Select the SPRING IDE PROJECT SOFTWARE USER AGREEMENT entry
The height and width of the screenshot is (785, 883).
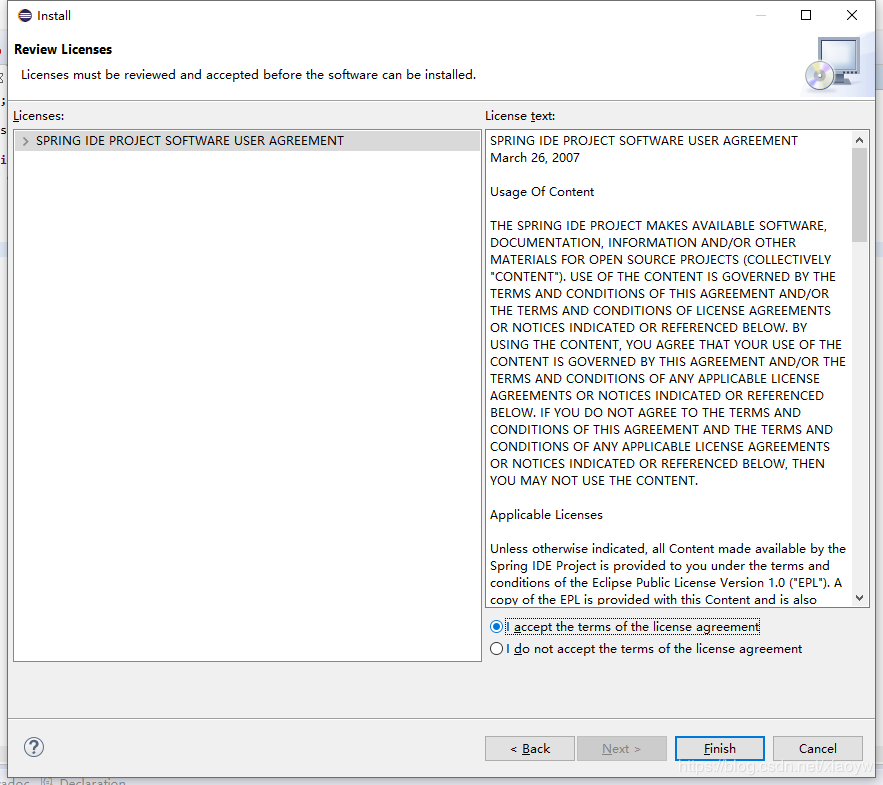(x=190, y=141)
